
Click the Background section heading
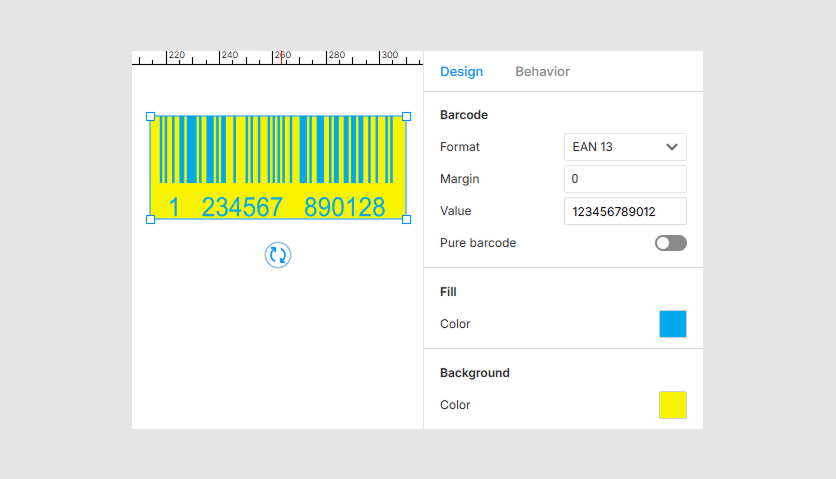point(474,373)
